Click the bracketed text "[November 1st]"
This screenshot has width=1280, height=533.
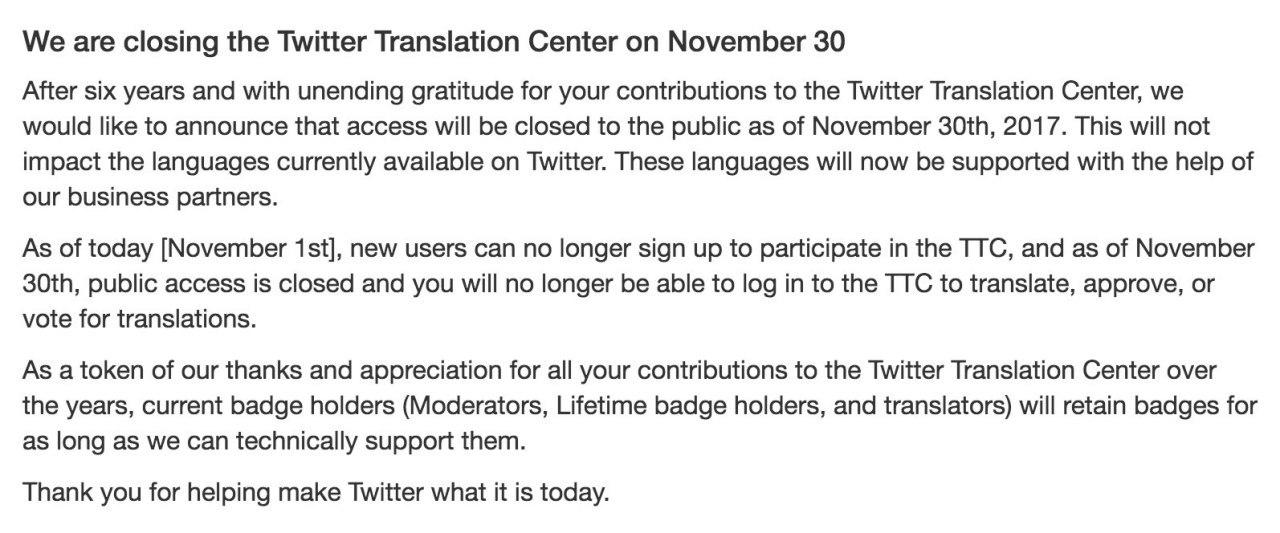click(x=253, y=249)
